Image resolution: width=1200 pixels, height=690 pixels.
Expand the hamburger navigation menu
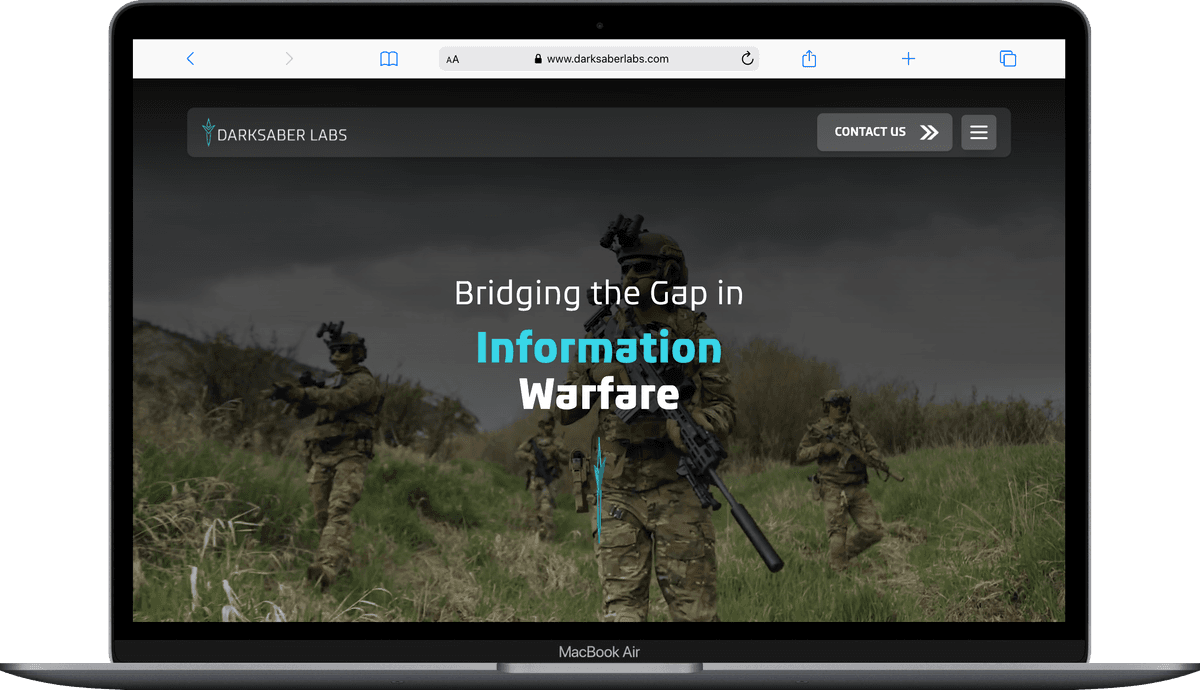click(979, 132)
